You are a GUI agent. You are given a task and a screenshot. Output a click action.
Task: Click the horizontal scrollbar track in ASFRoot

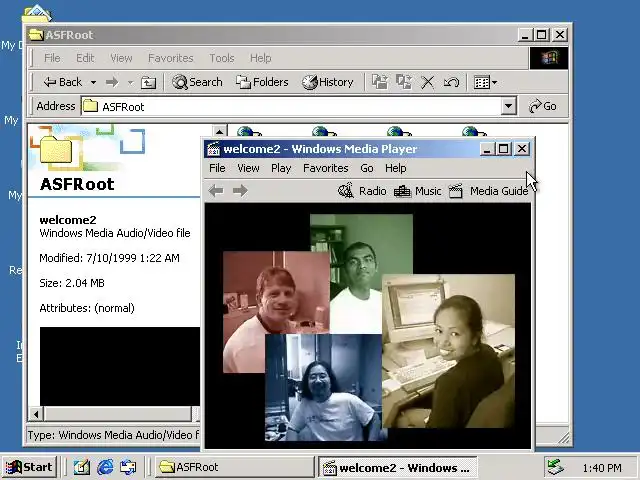(x=118, y=414)
